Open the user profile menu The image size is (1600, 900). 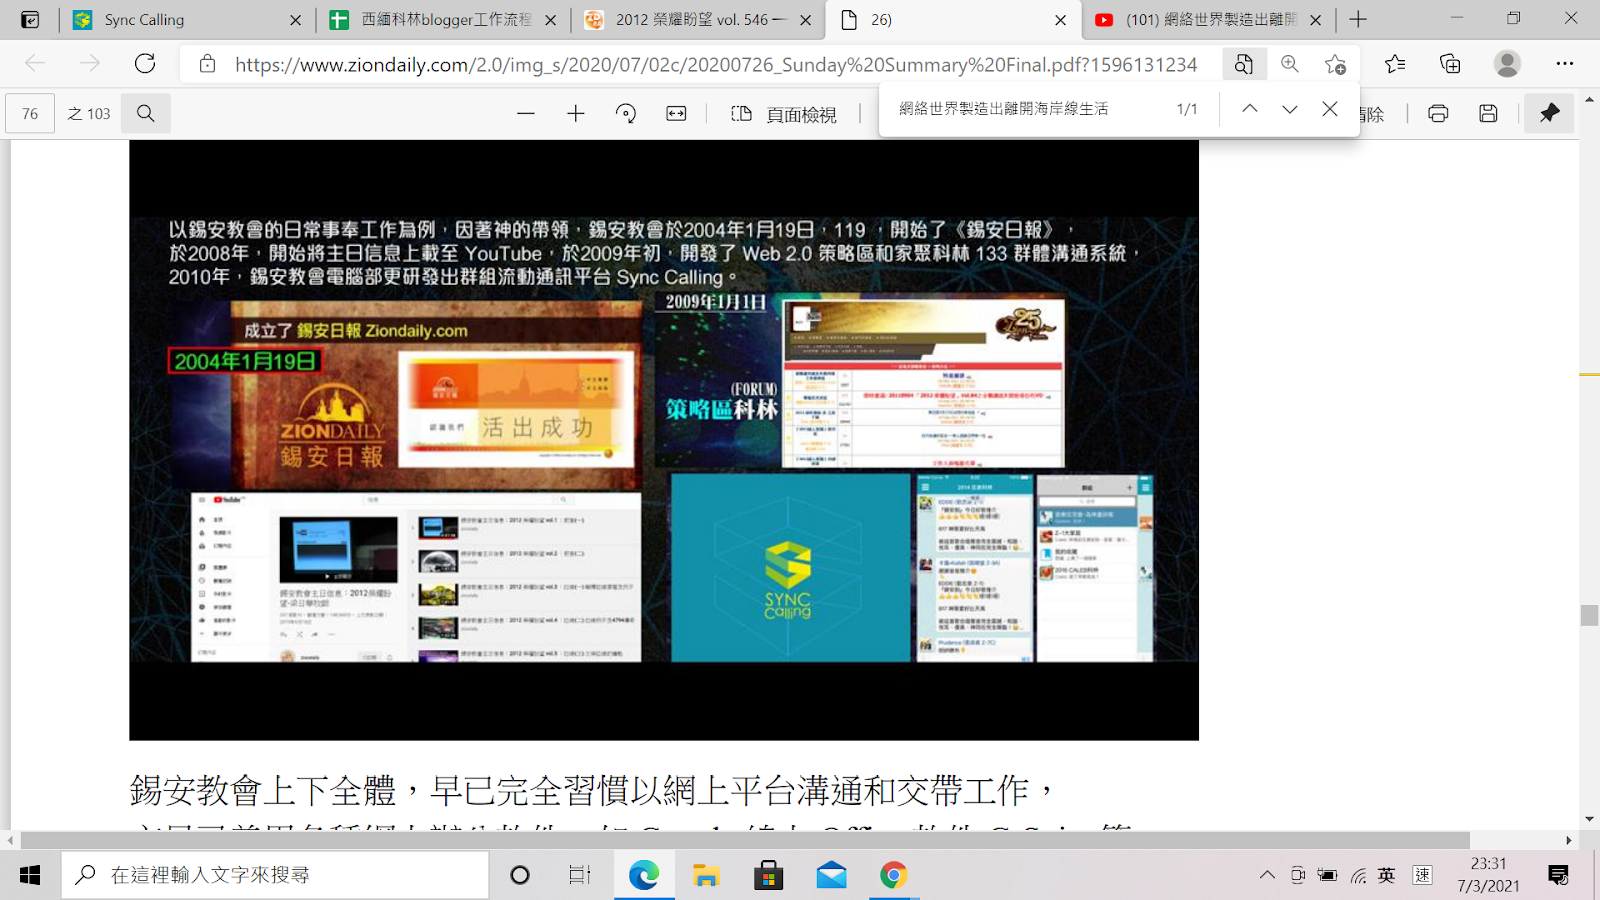pyautogui.click(x=1507, y=64)
